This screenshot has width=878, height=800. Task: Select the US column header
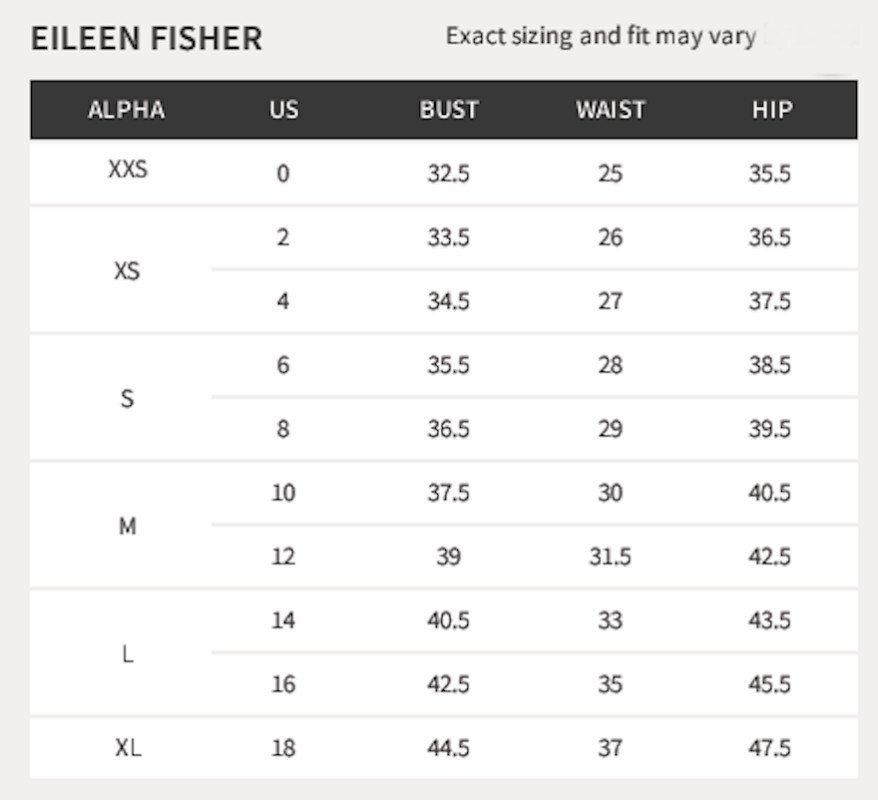point(284,110)
